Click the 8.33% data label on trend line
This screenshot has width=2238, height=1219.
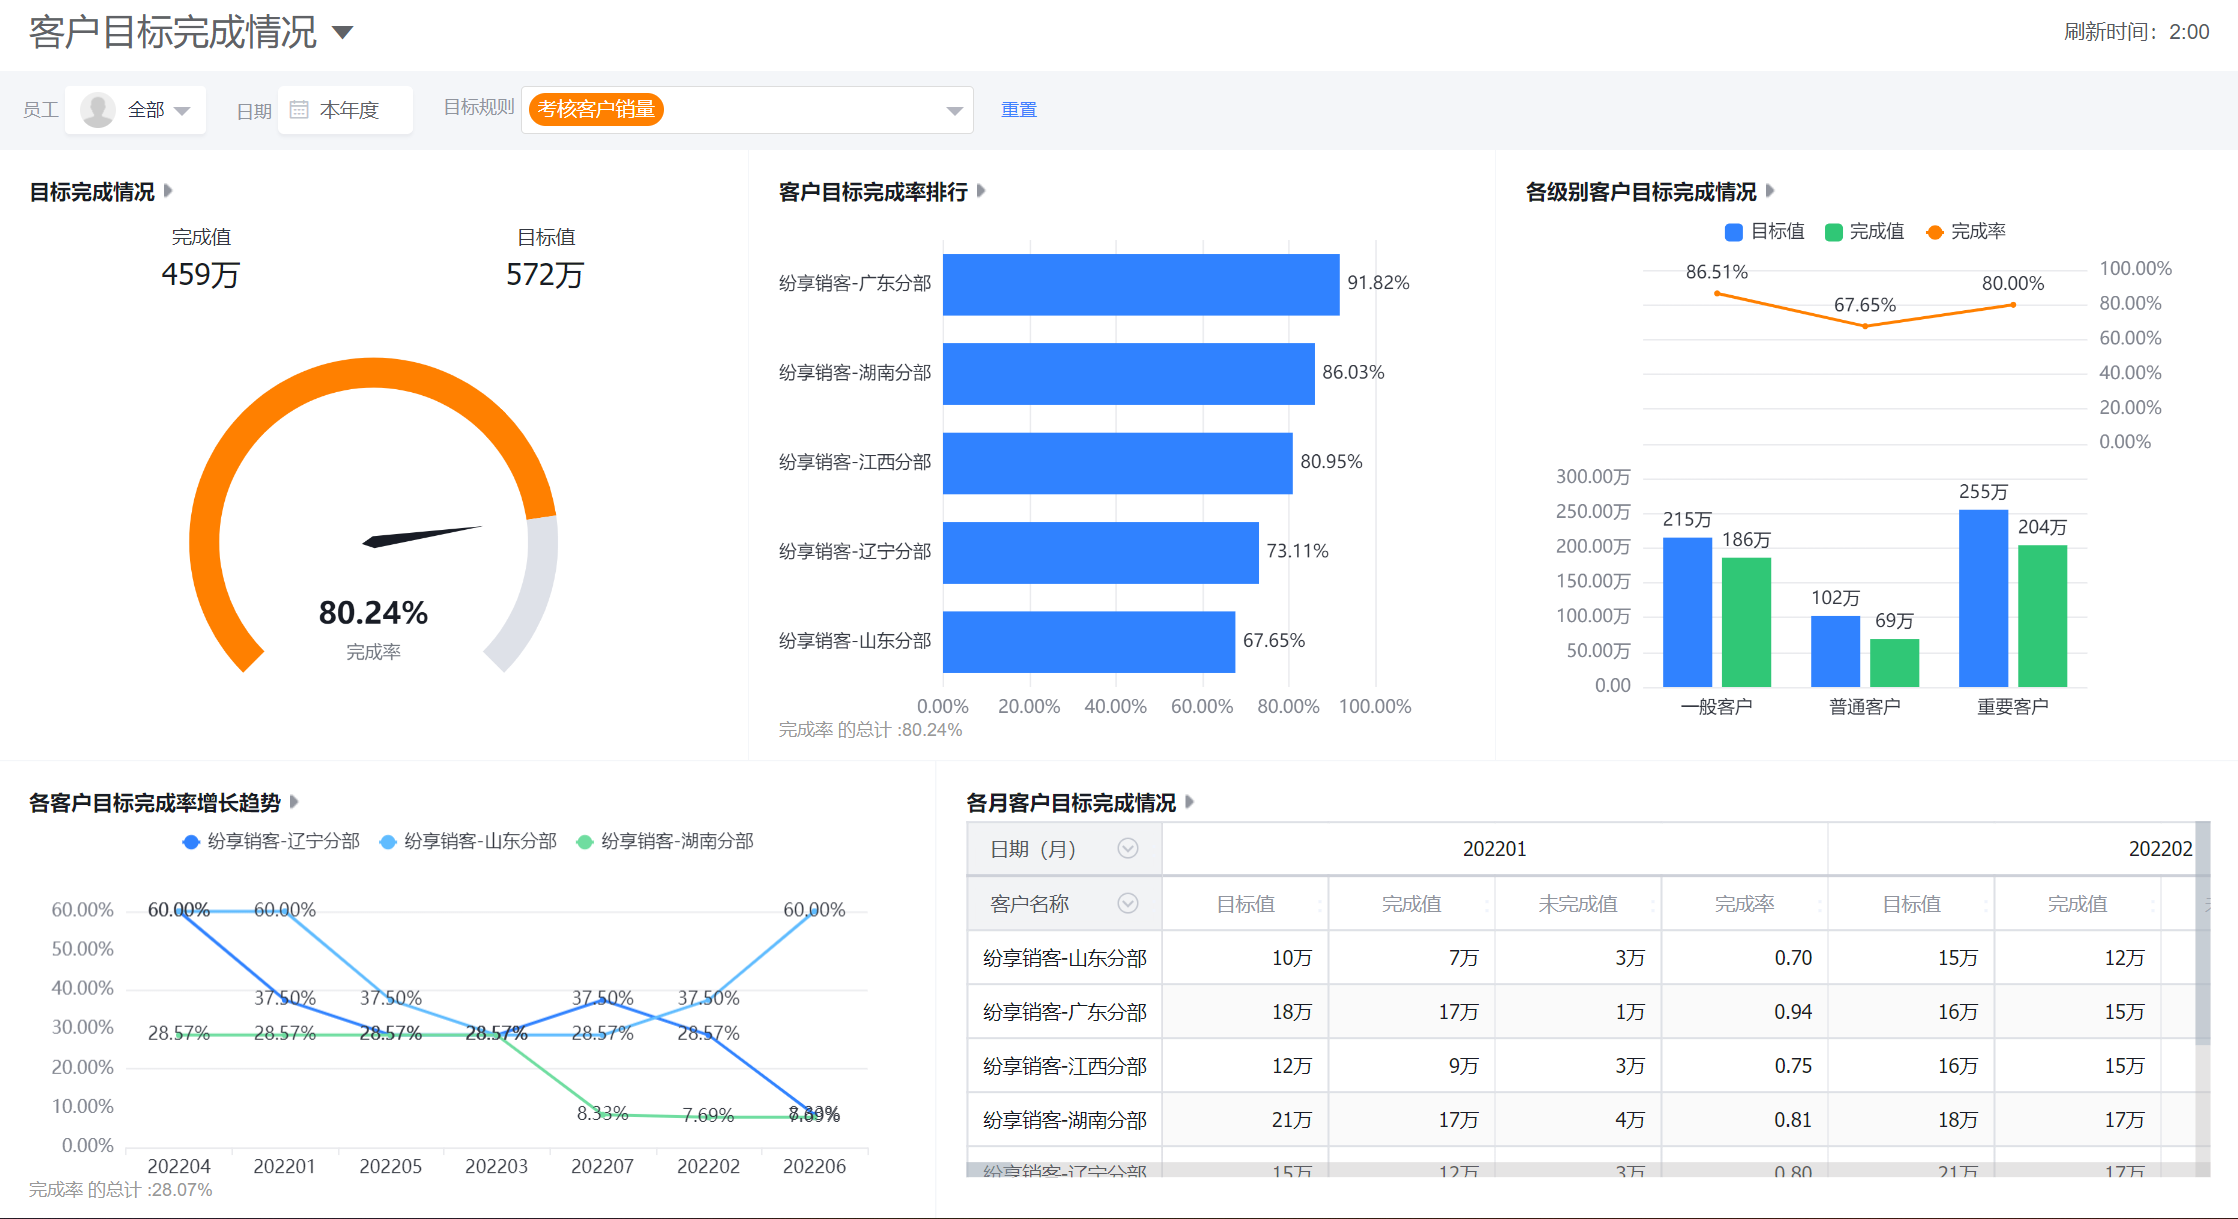pyautogui.click(x=602, y=1113)
